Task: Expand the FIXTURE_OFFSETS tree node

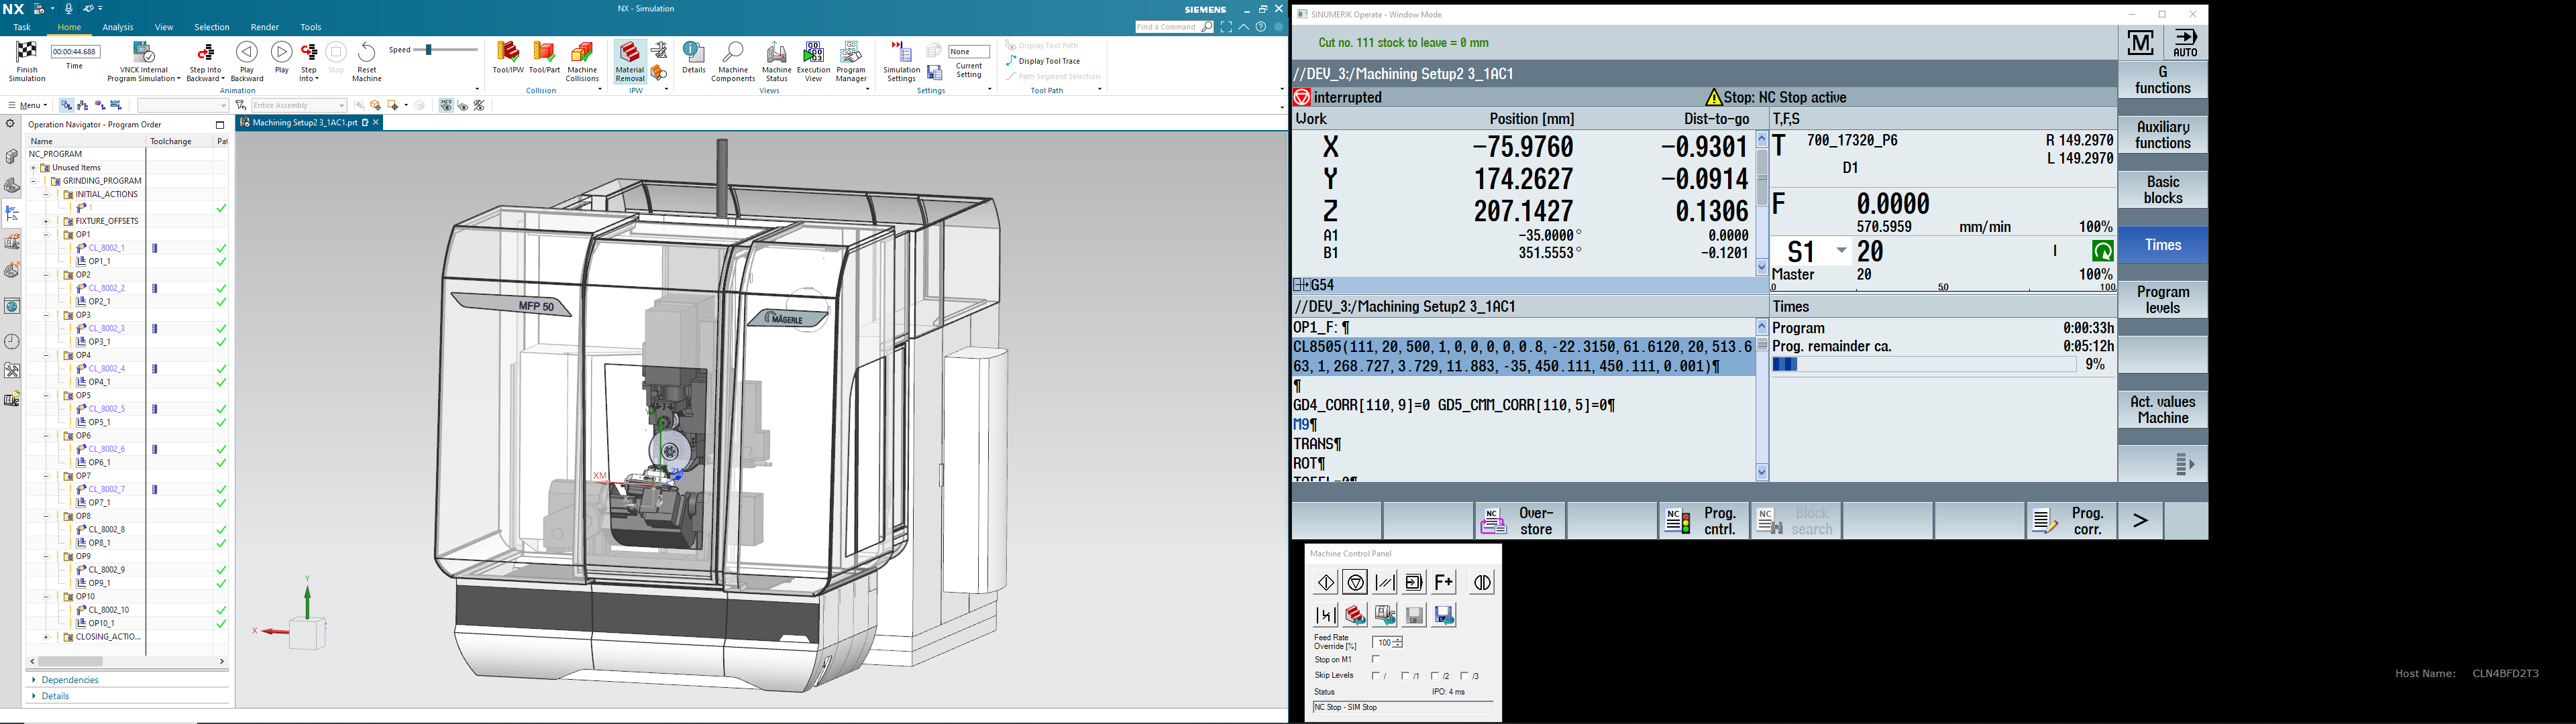Action: [46, 221]
